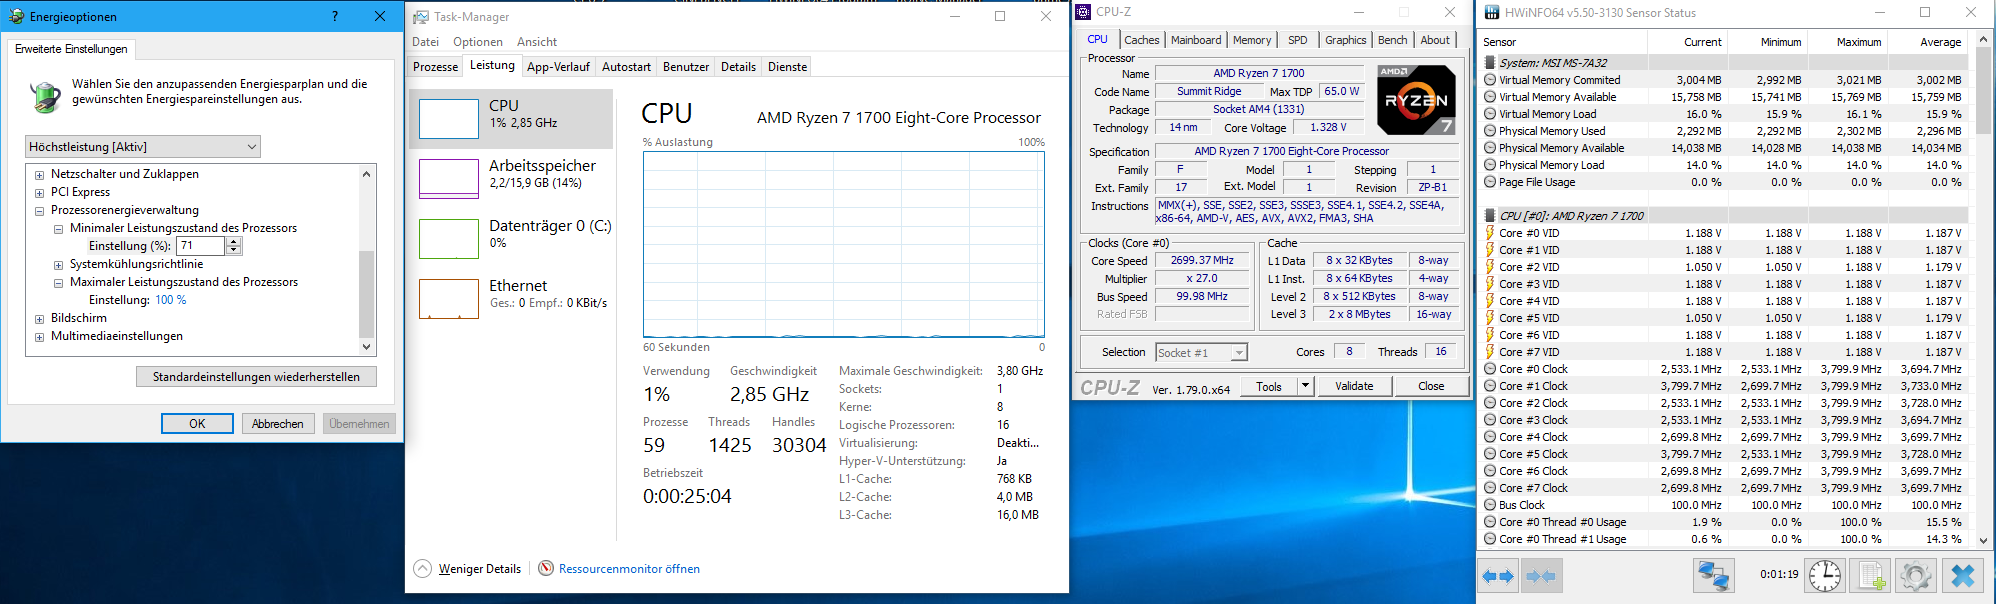Click Ressourcenmonitor icon in Task-Manager
This screenshot has width=1996, height=604.
546,568
